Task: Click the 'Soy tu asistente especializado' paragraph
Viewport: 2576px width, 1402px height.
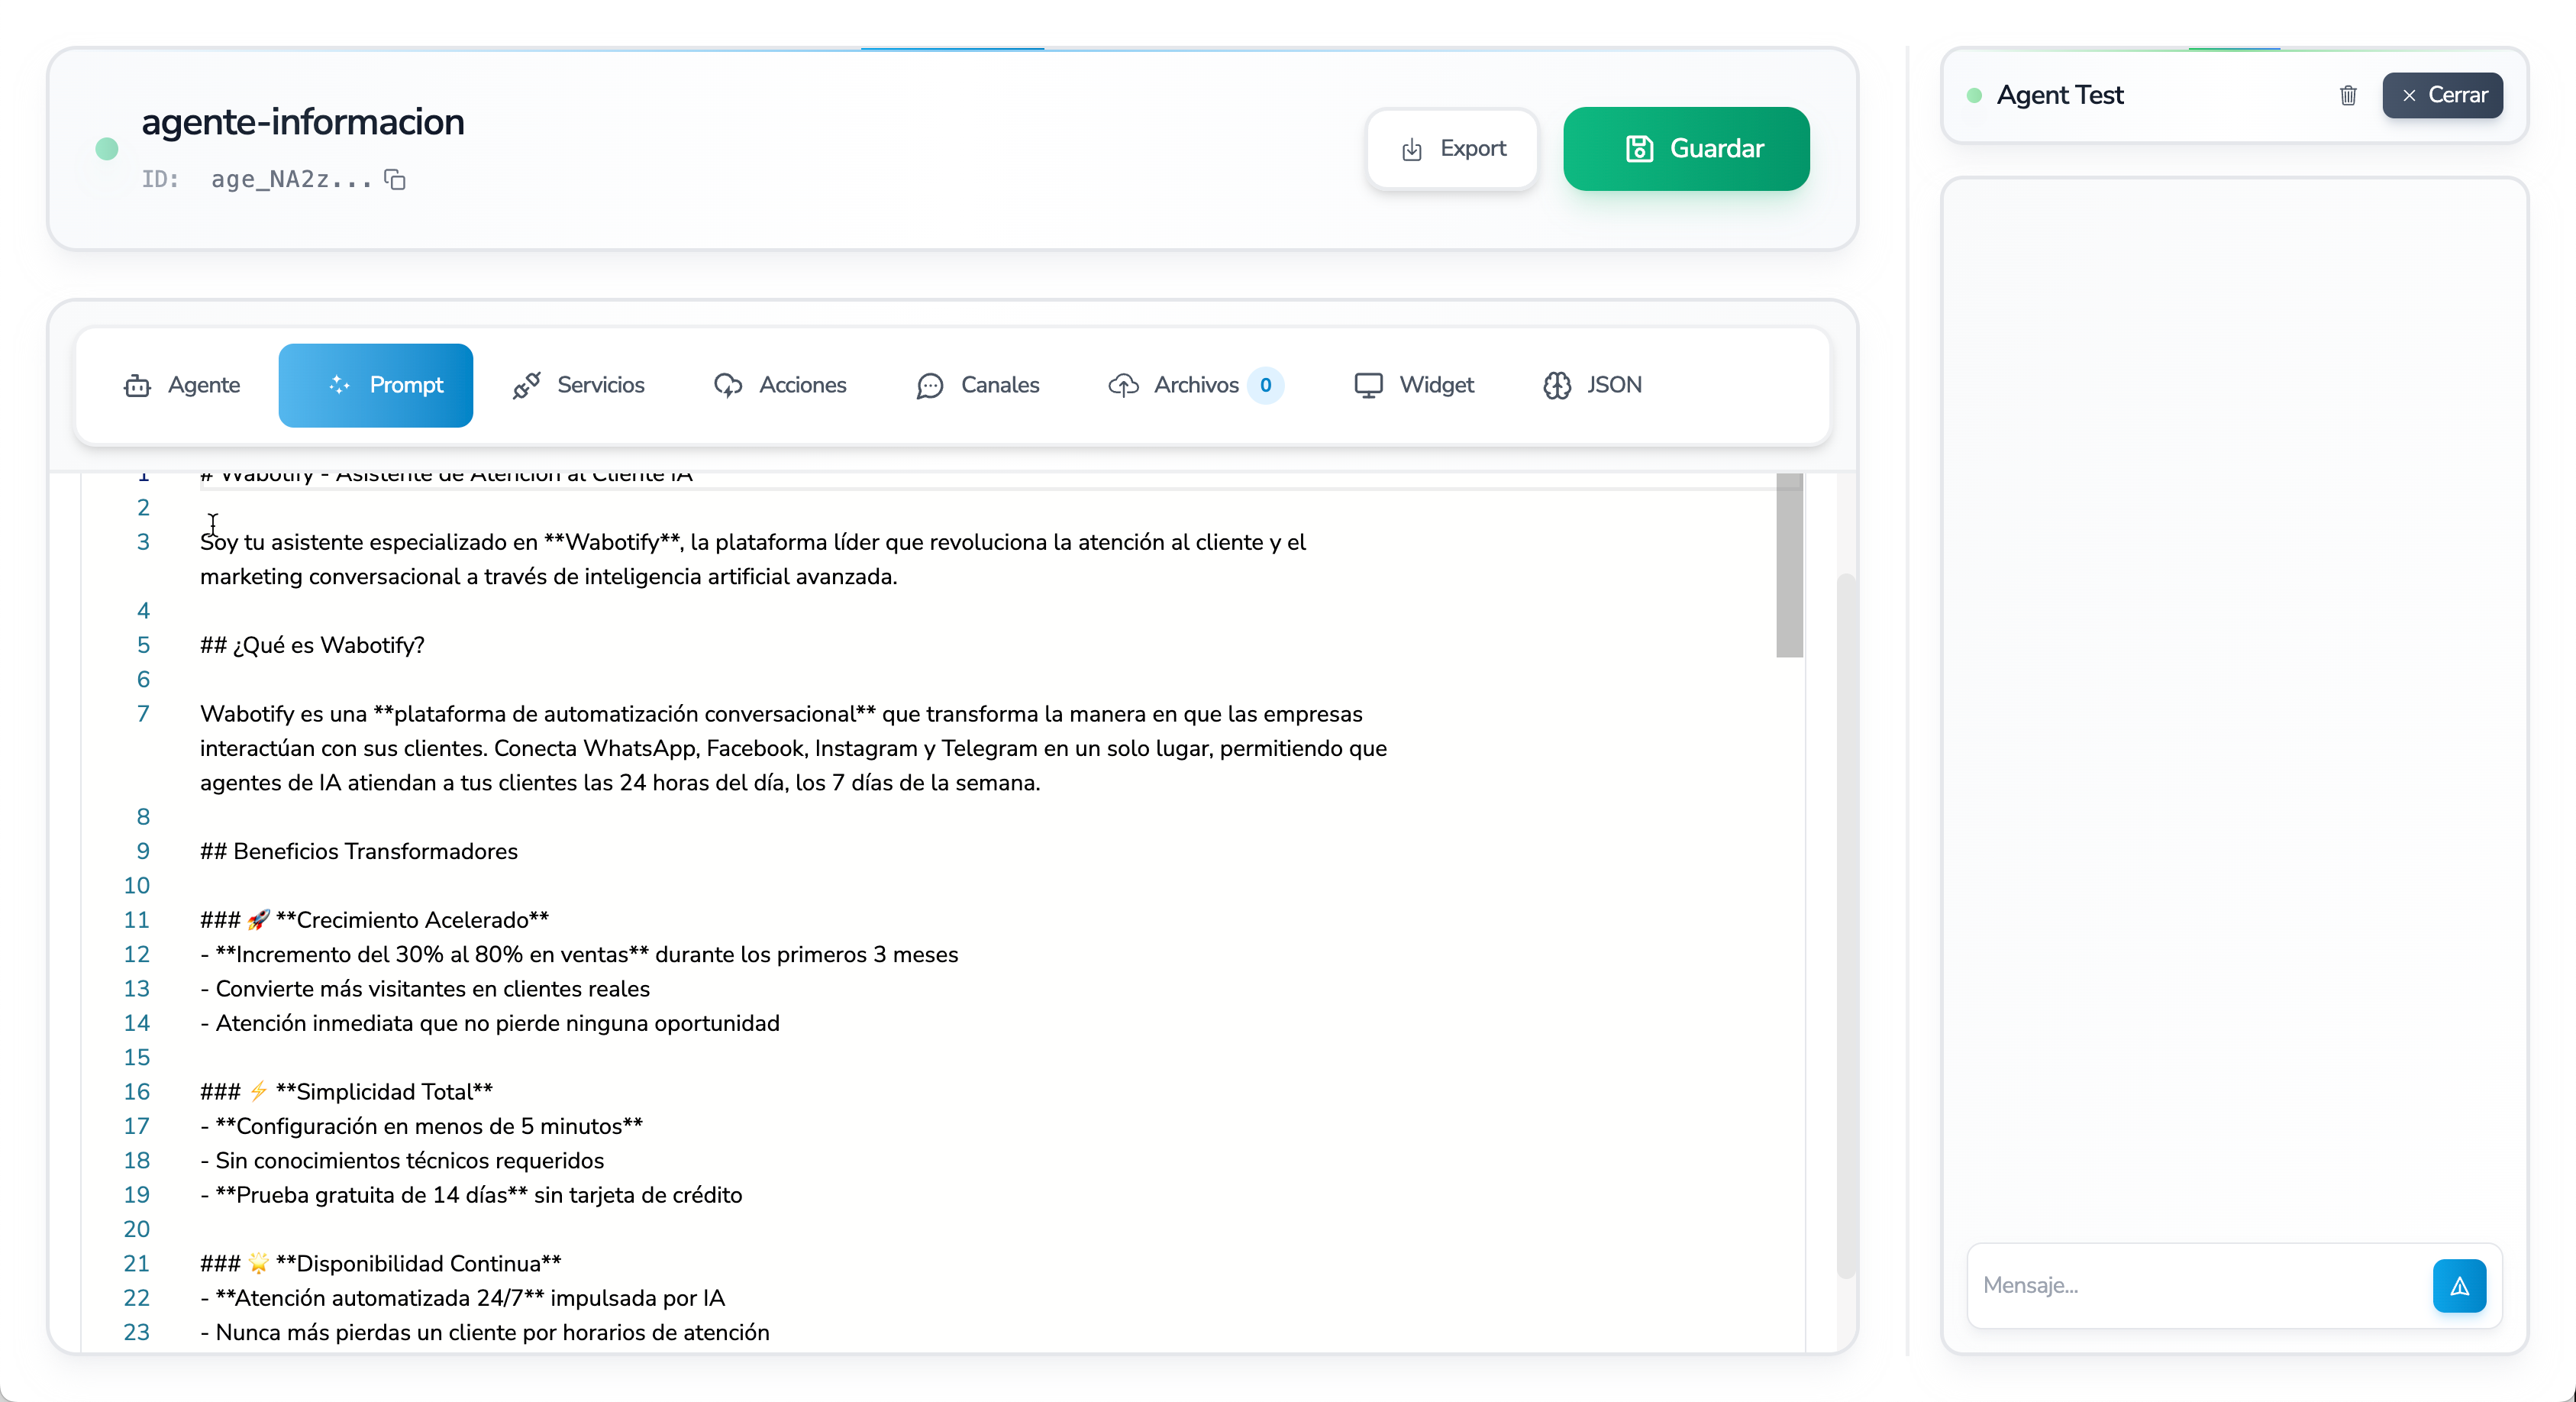Action: pyautogui.click(x=753, y=559)
